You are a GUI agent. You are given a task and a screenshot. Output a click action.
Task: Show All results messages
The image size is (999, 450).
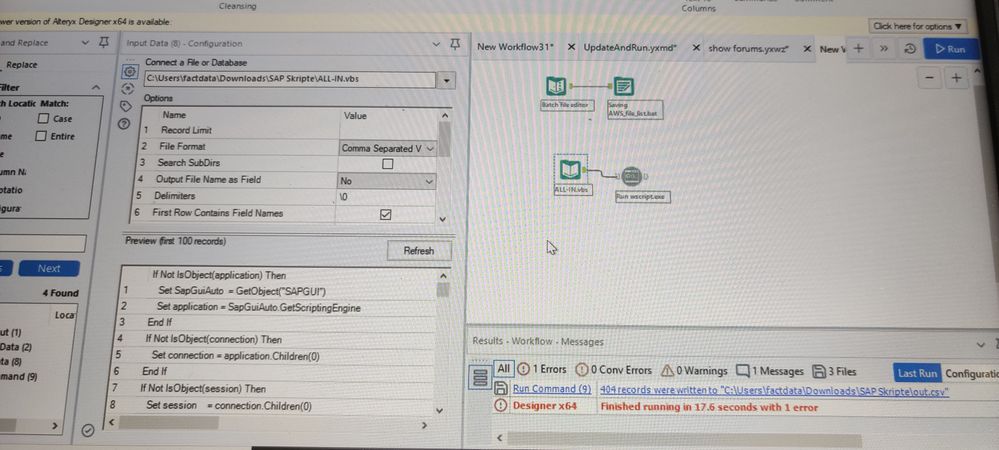point(503,369)
